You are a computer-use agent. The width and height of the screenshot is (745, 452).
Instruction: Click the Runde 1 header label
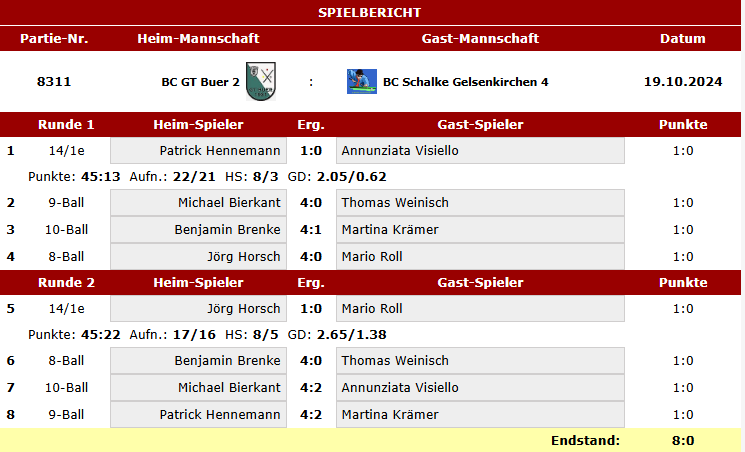coord(66,125)
